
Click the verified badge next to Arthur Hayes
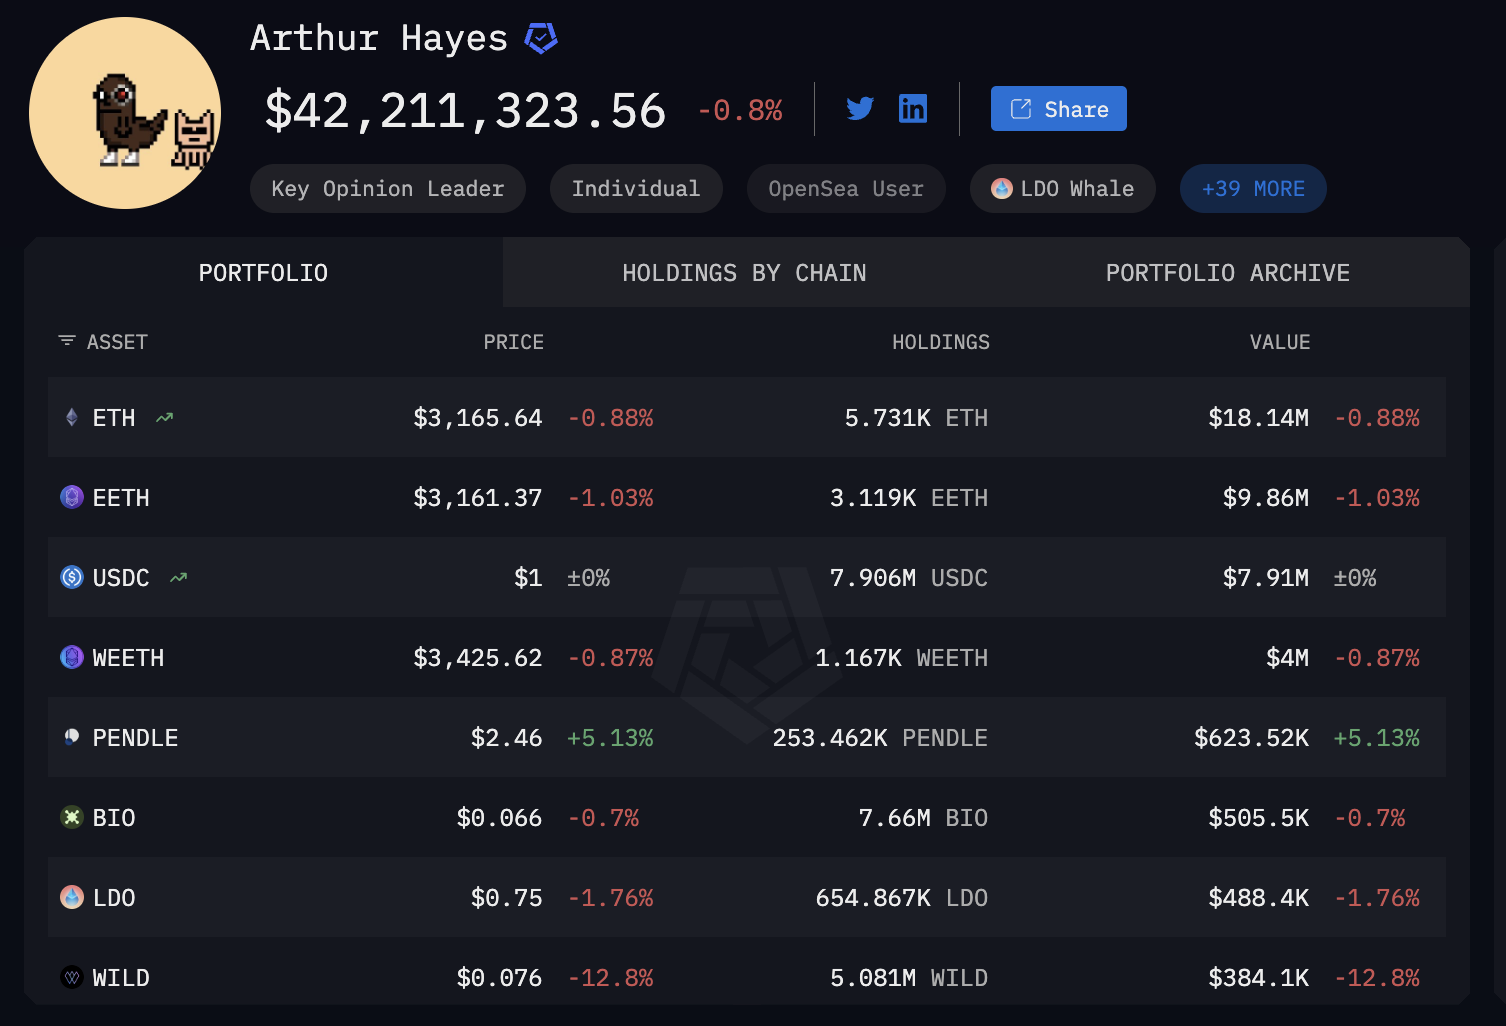tap(540, 38)
